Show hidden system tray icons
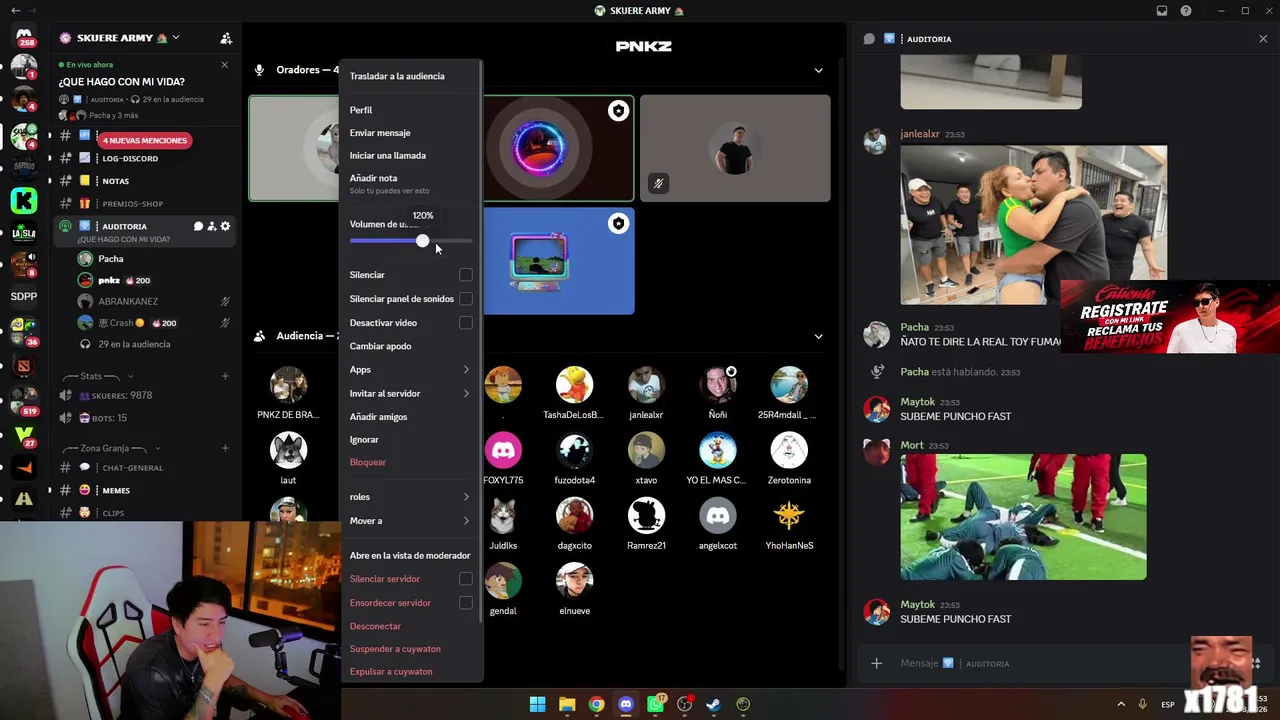The image size is (1280, 720). pos(1121,704)
